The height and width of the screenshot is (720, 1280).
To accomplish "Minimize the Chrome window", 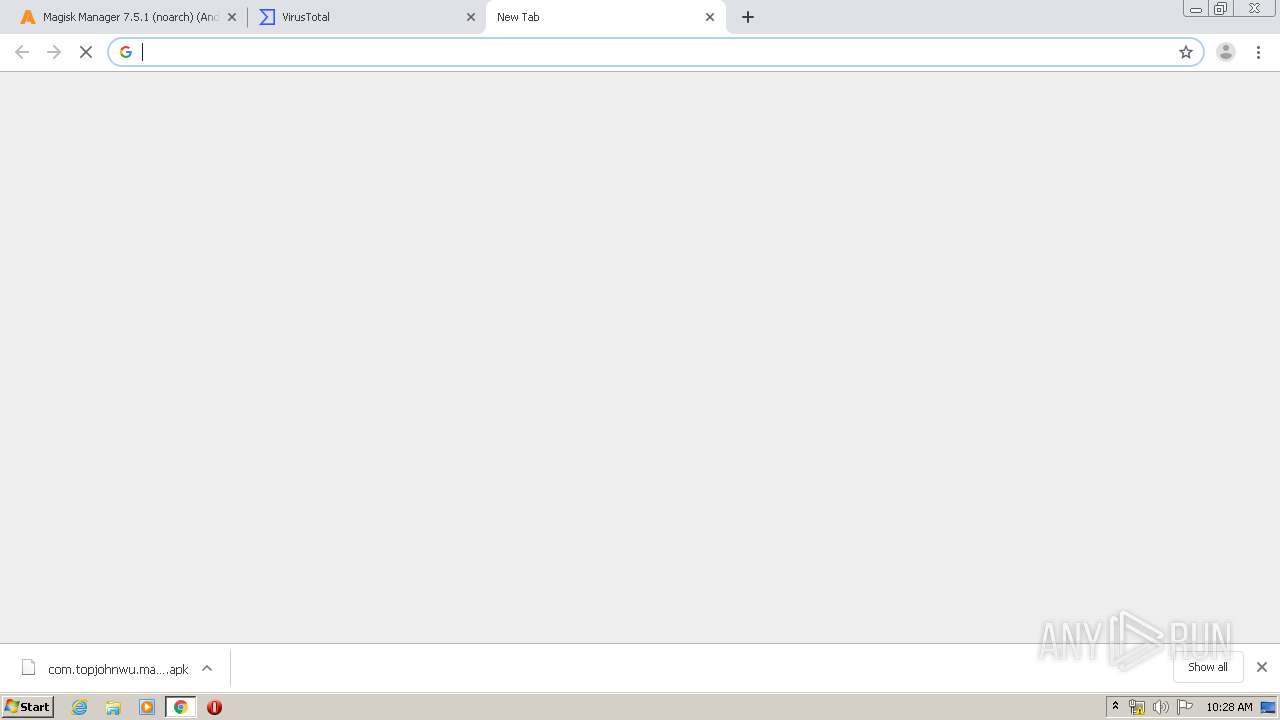I will pyautogui.click(x=1196, y=9).
